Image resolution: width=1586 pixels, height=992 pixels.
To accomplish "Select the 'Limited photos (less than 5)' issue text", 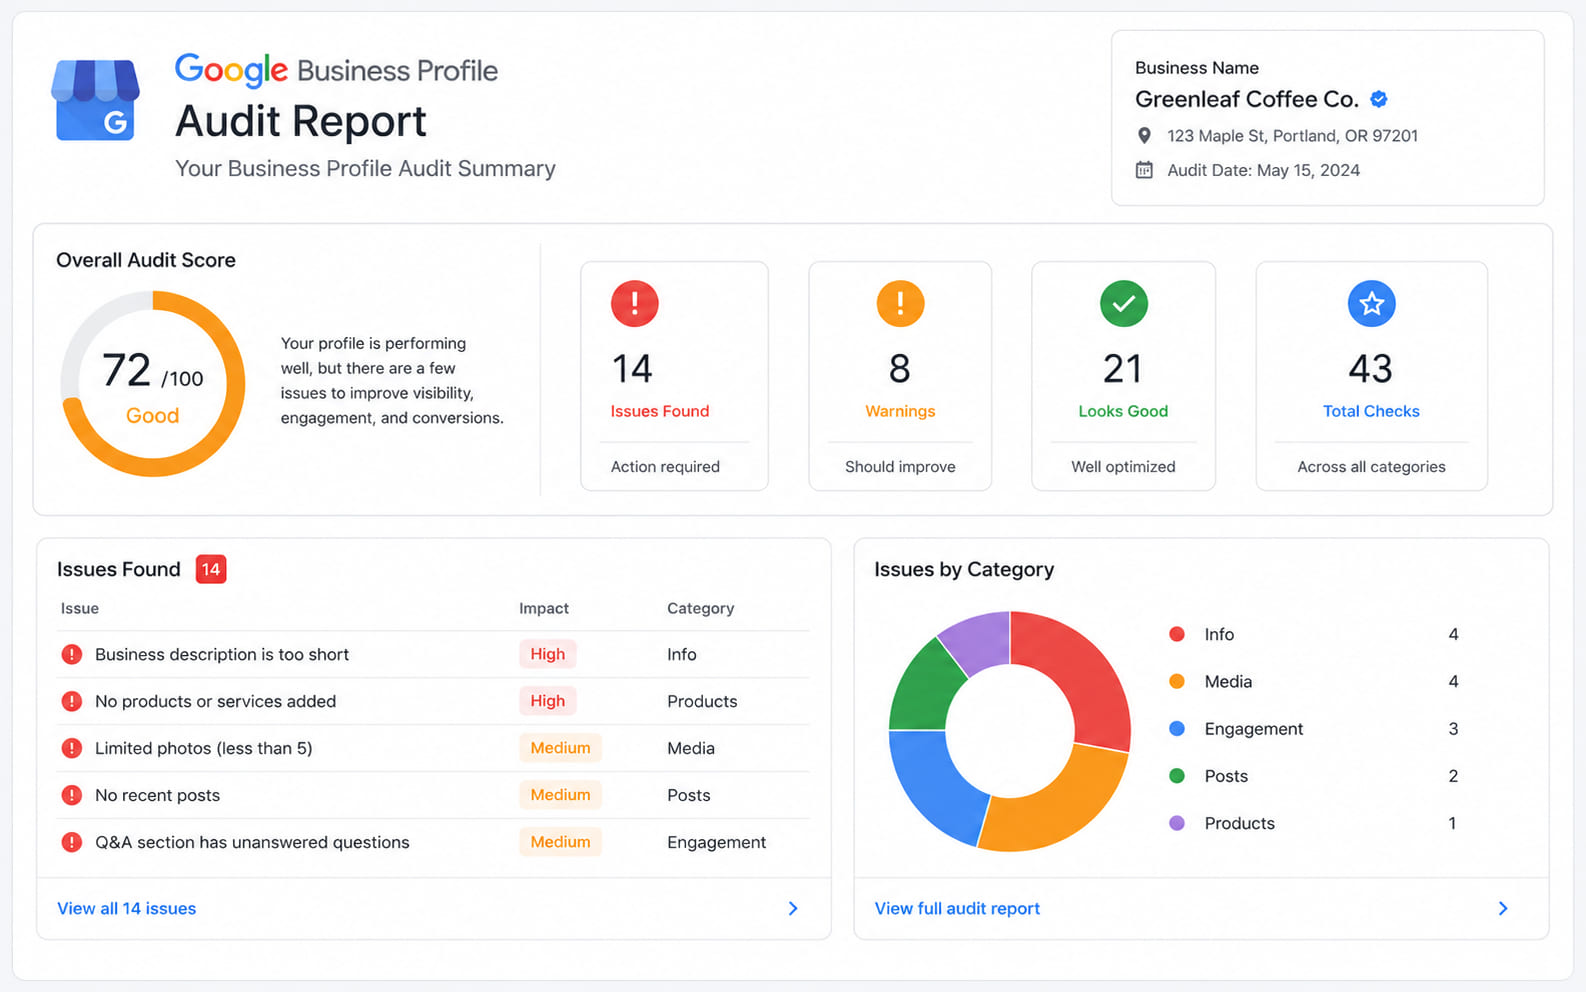I will coord(204,748).
